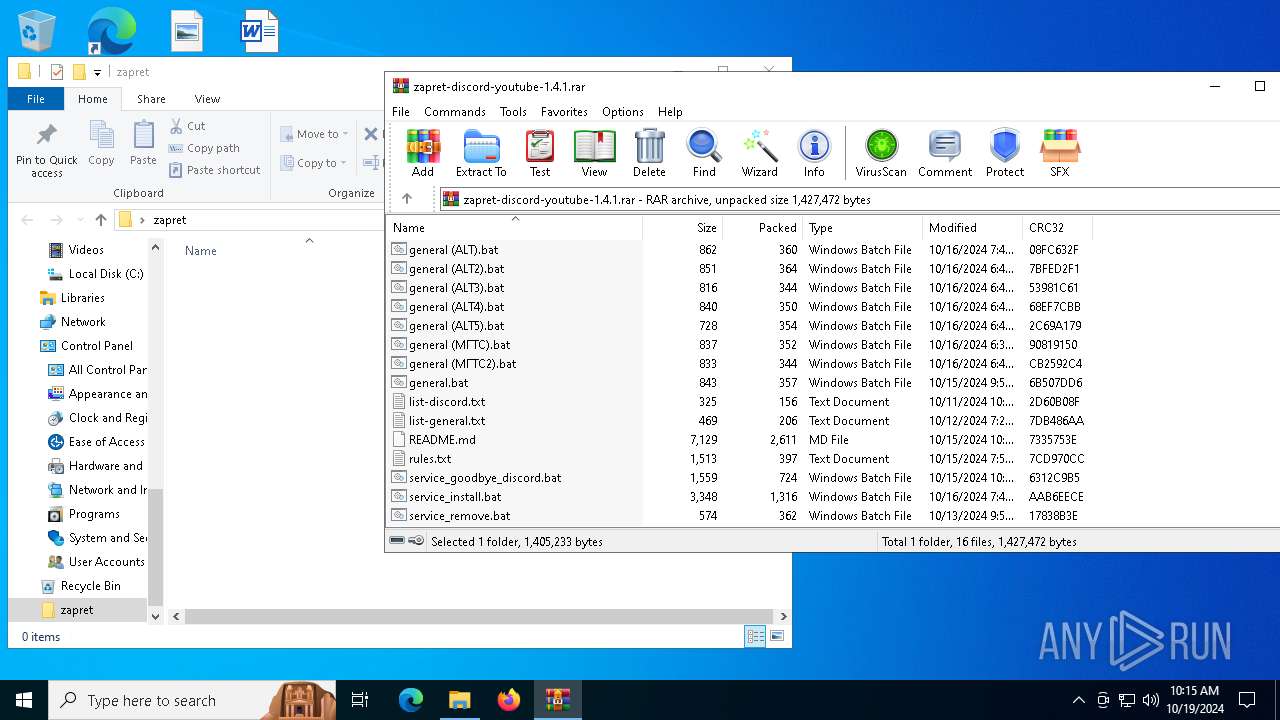
Task: Select Local Disk (C:) in tree
Action: point(105,274)
